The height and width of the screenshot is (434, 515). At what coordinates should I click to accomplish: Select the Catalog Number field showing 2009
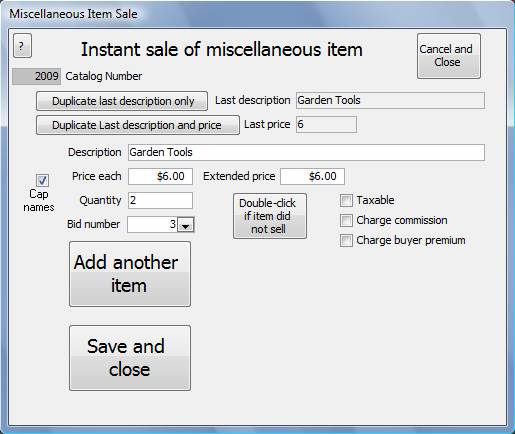pyautogui.click(x=37, y=76)
